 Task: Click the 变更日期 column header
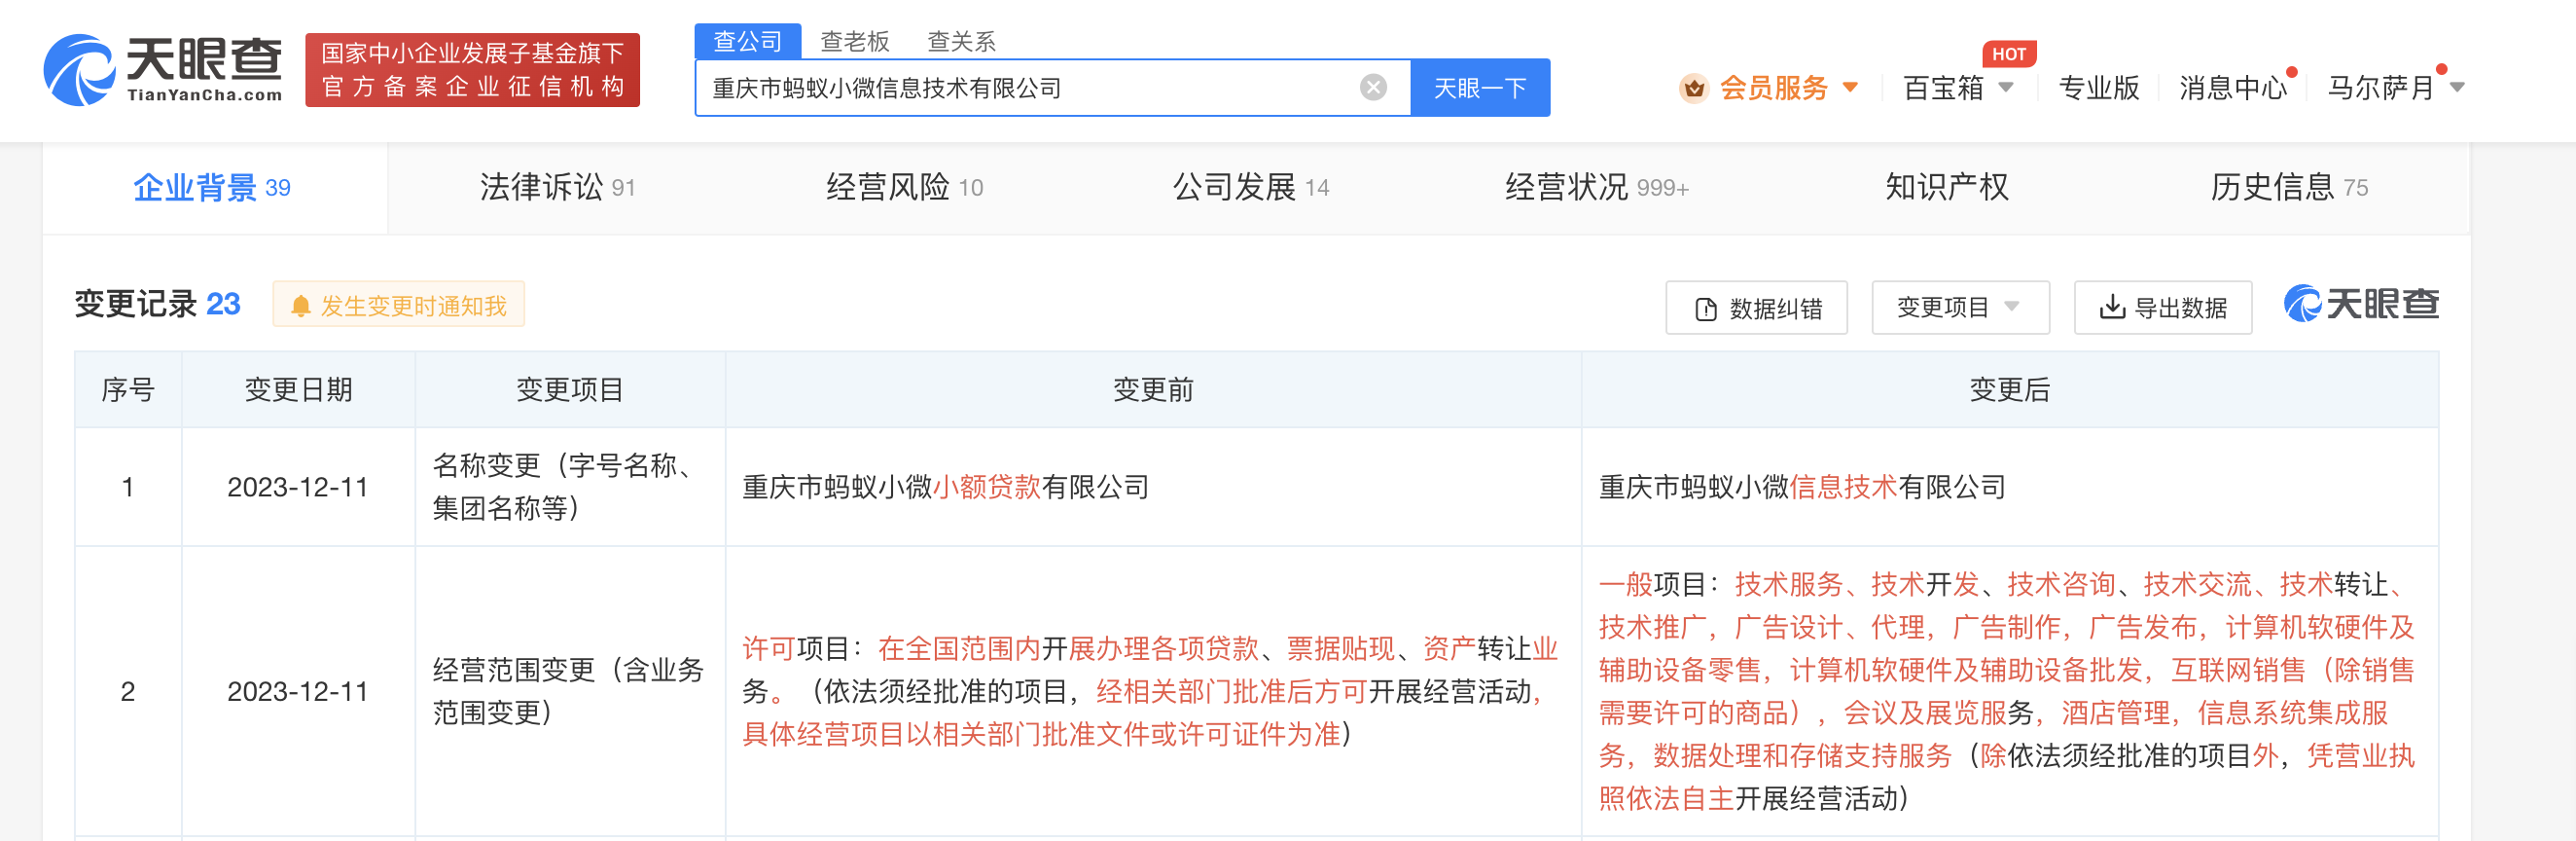click(298, 389)
